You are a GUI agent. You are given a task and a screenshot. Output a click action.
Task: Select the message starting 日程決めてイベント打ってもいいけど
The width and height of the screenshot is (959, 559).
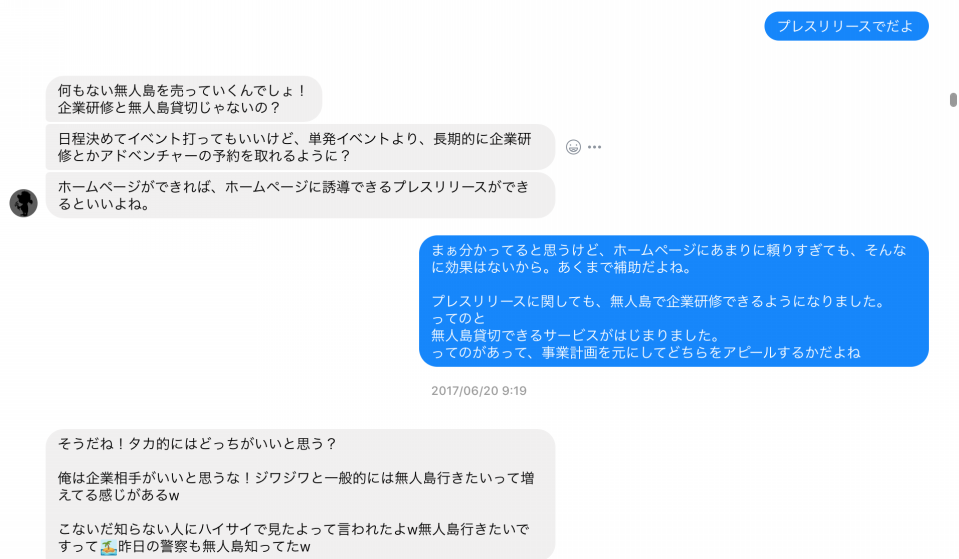[300, 147]
